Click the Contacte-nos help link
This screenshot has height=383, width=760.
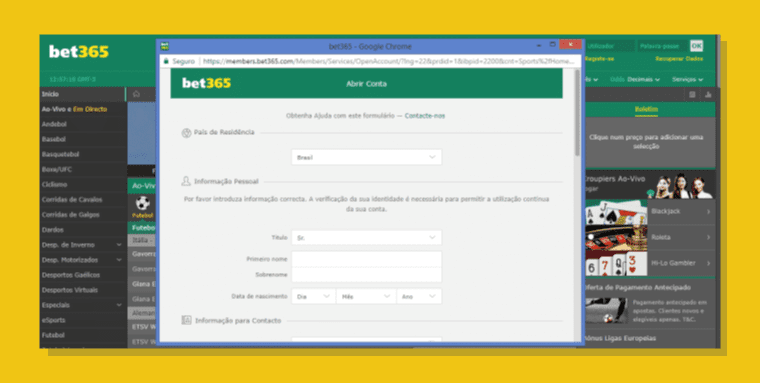point(425,116)
